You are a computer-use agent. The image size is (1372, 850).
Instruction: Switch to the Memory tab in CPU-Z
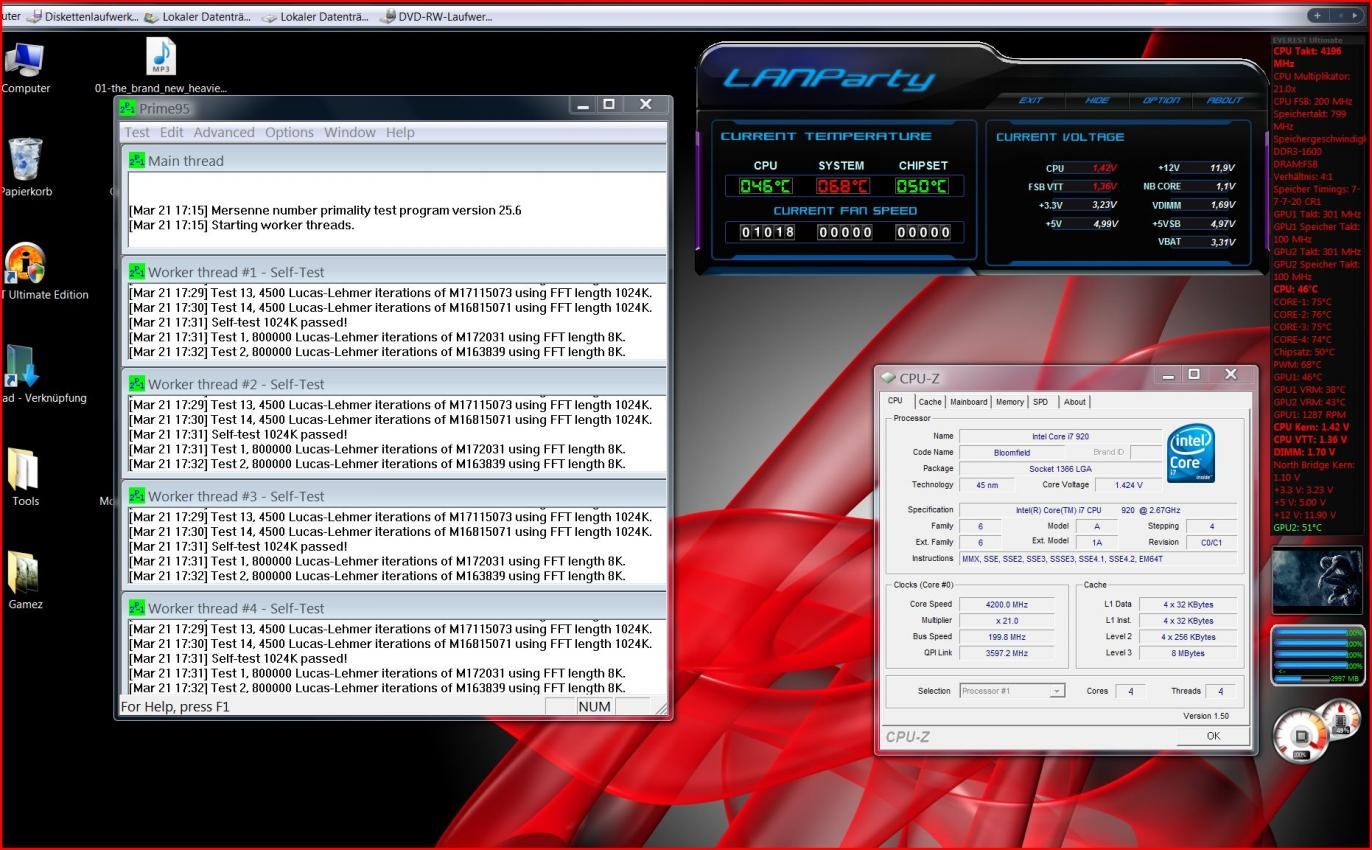click(x=1009, y=402)
